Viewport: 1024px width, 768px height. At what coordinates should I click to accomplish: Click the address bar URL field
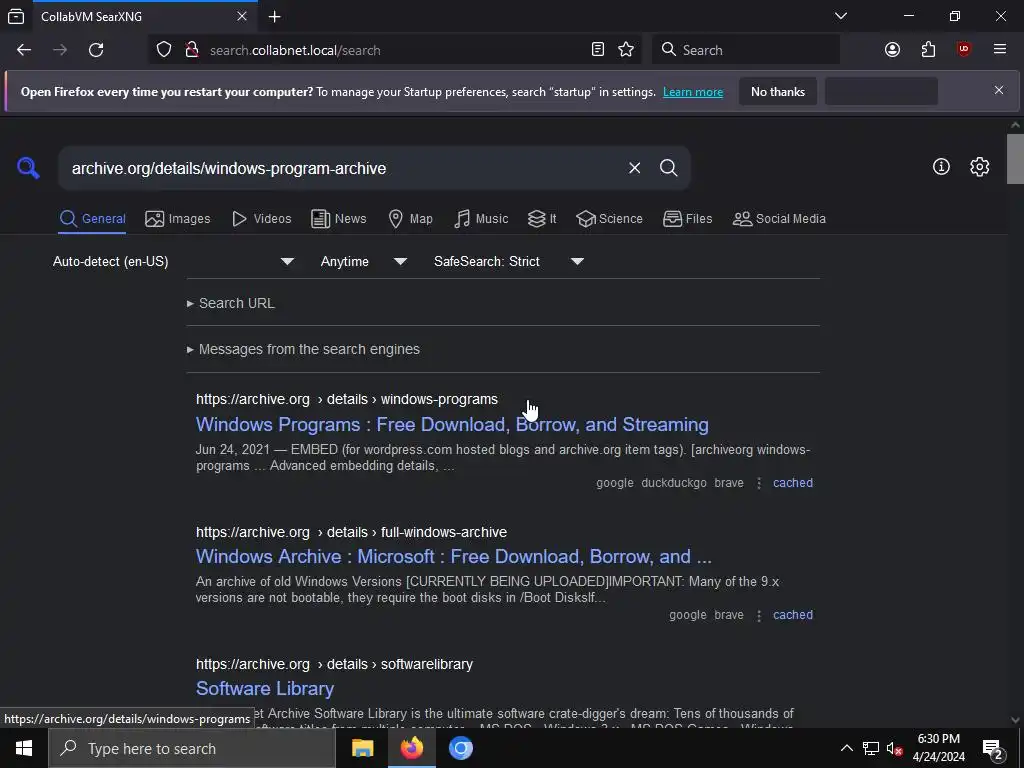click(397, 50)
